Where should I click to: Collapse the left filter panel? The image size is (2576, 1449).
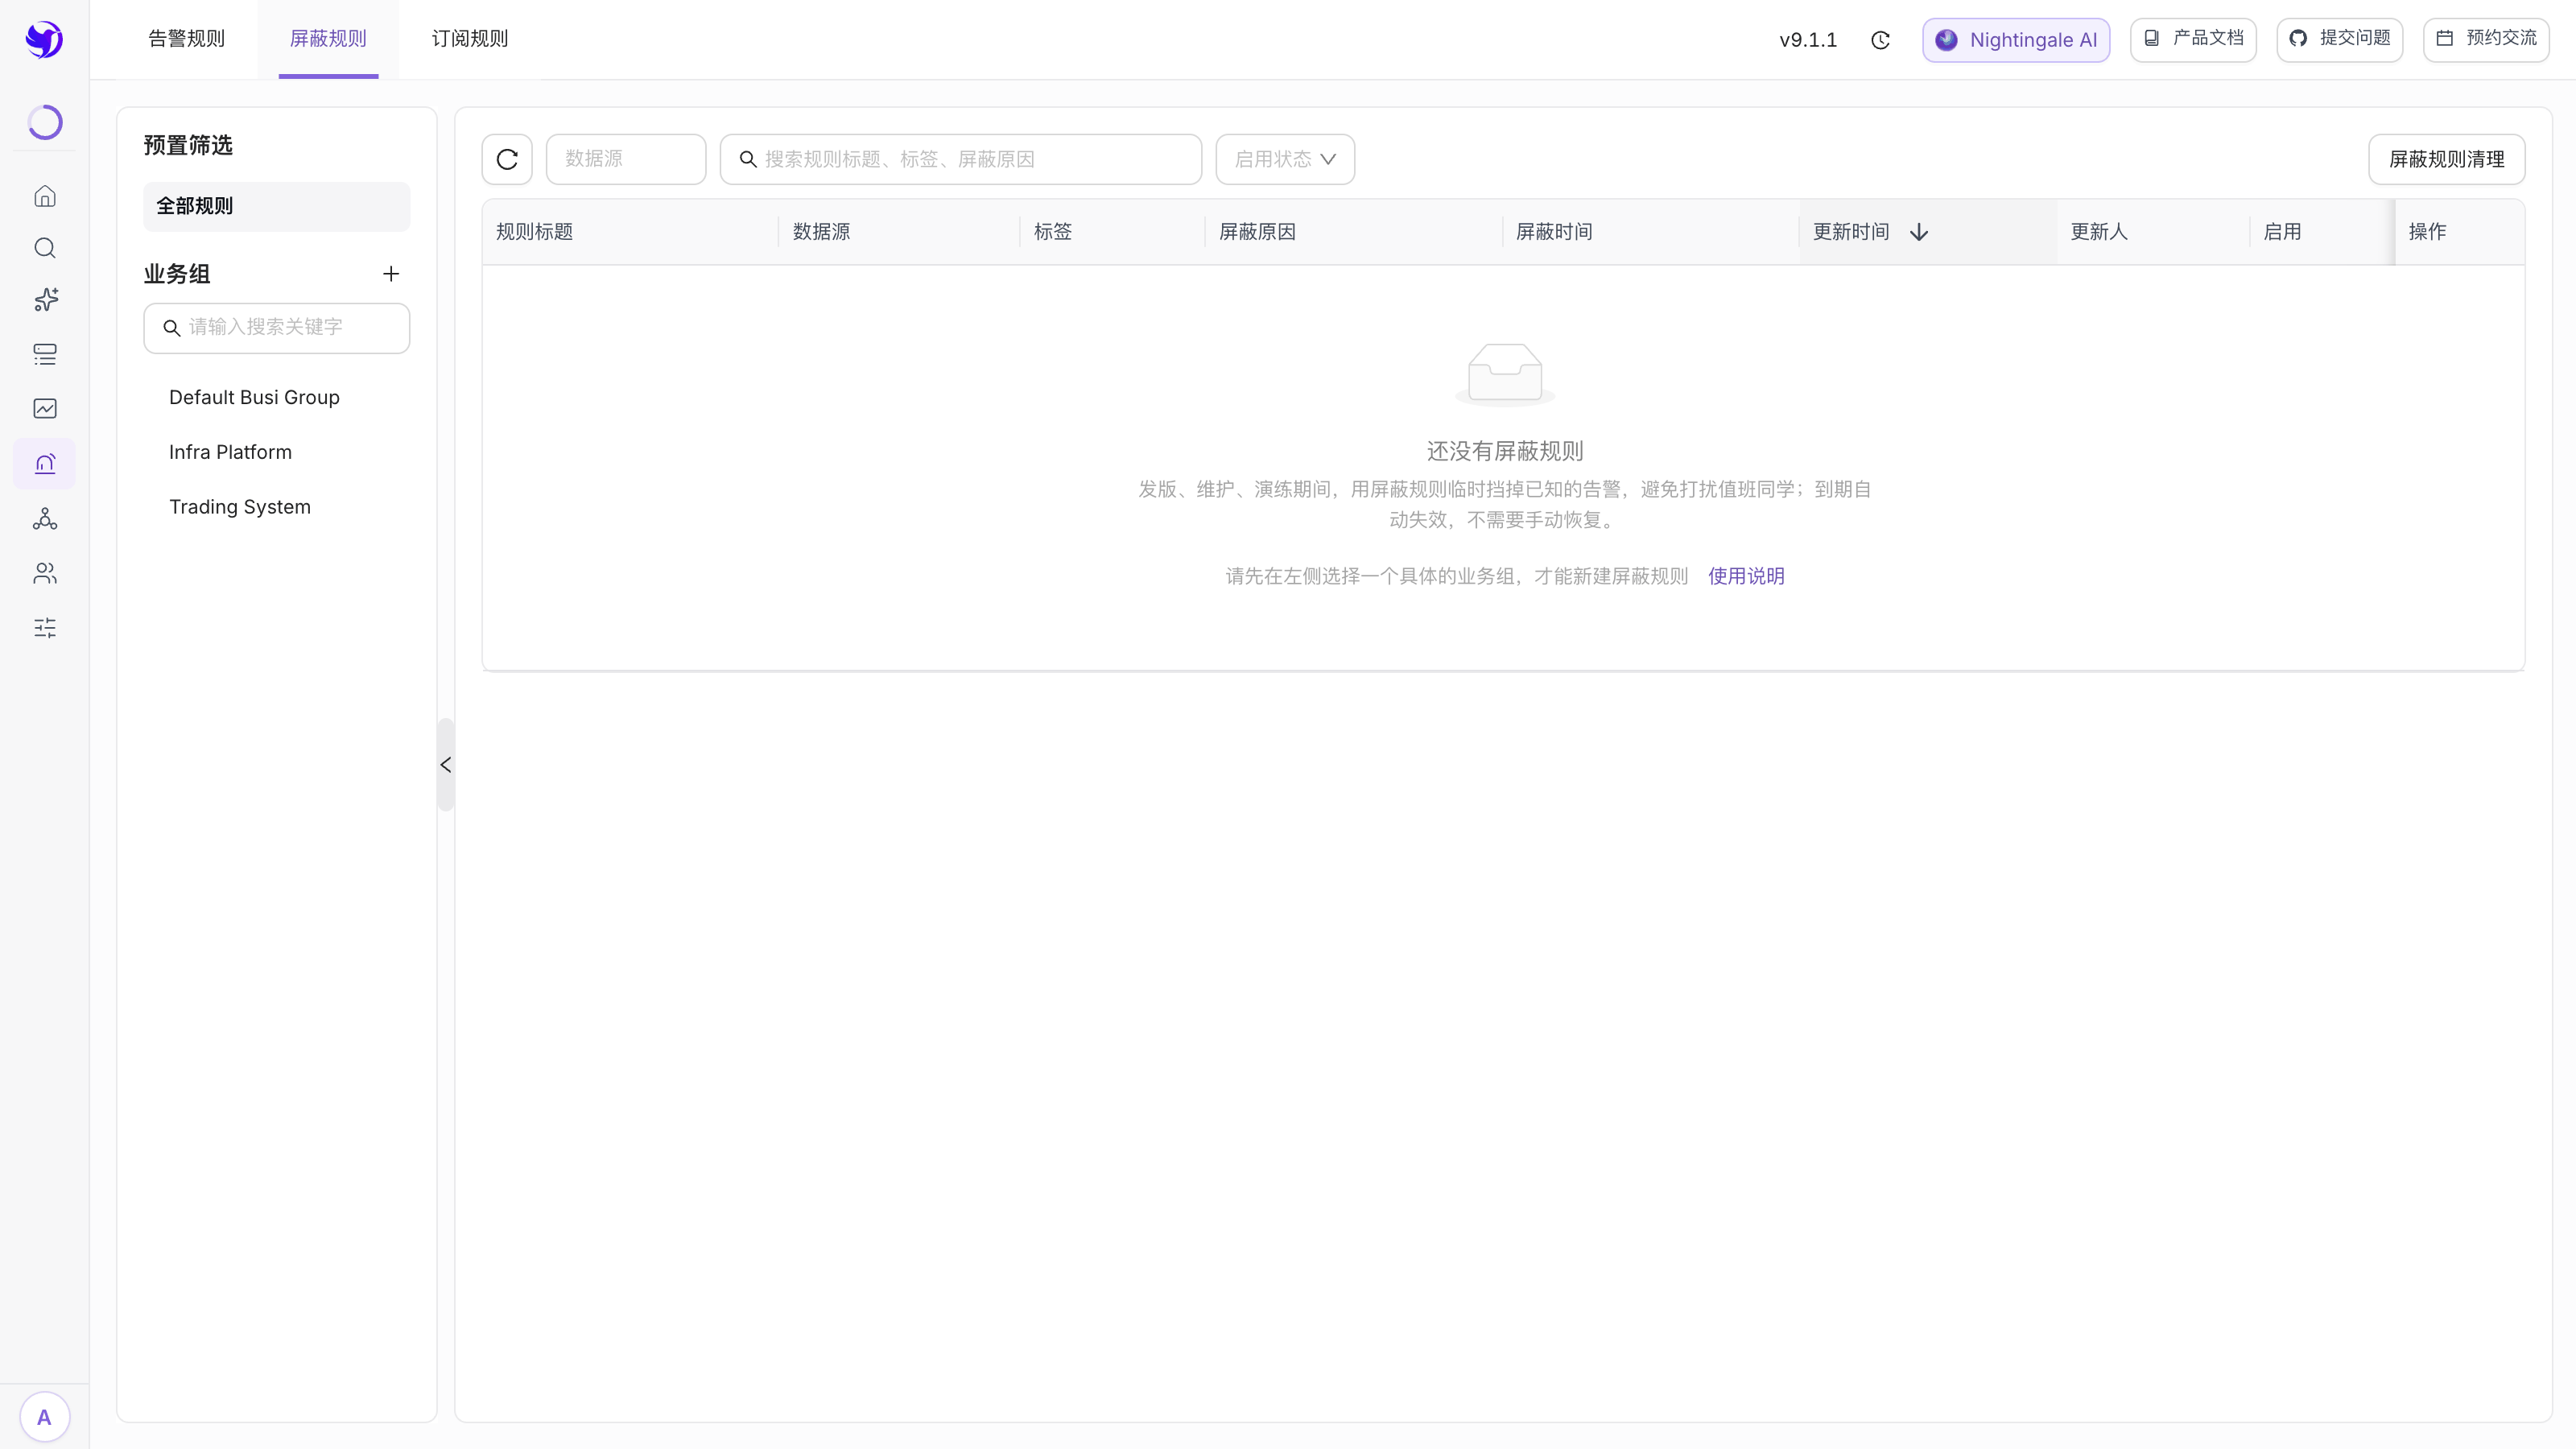click(x=446, y=765)
